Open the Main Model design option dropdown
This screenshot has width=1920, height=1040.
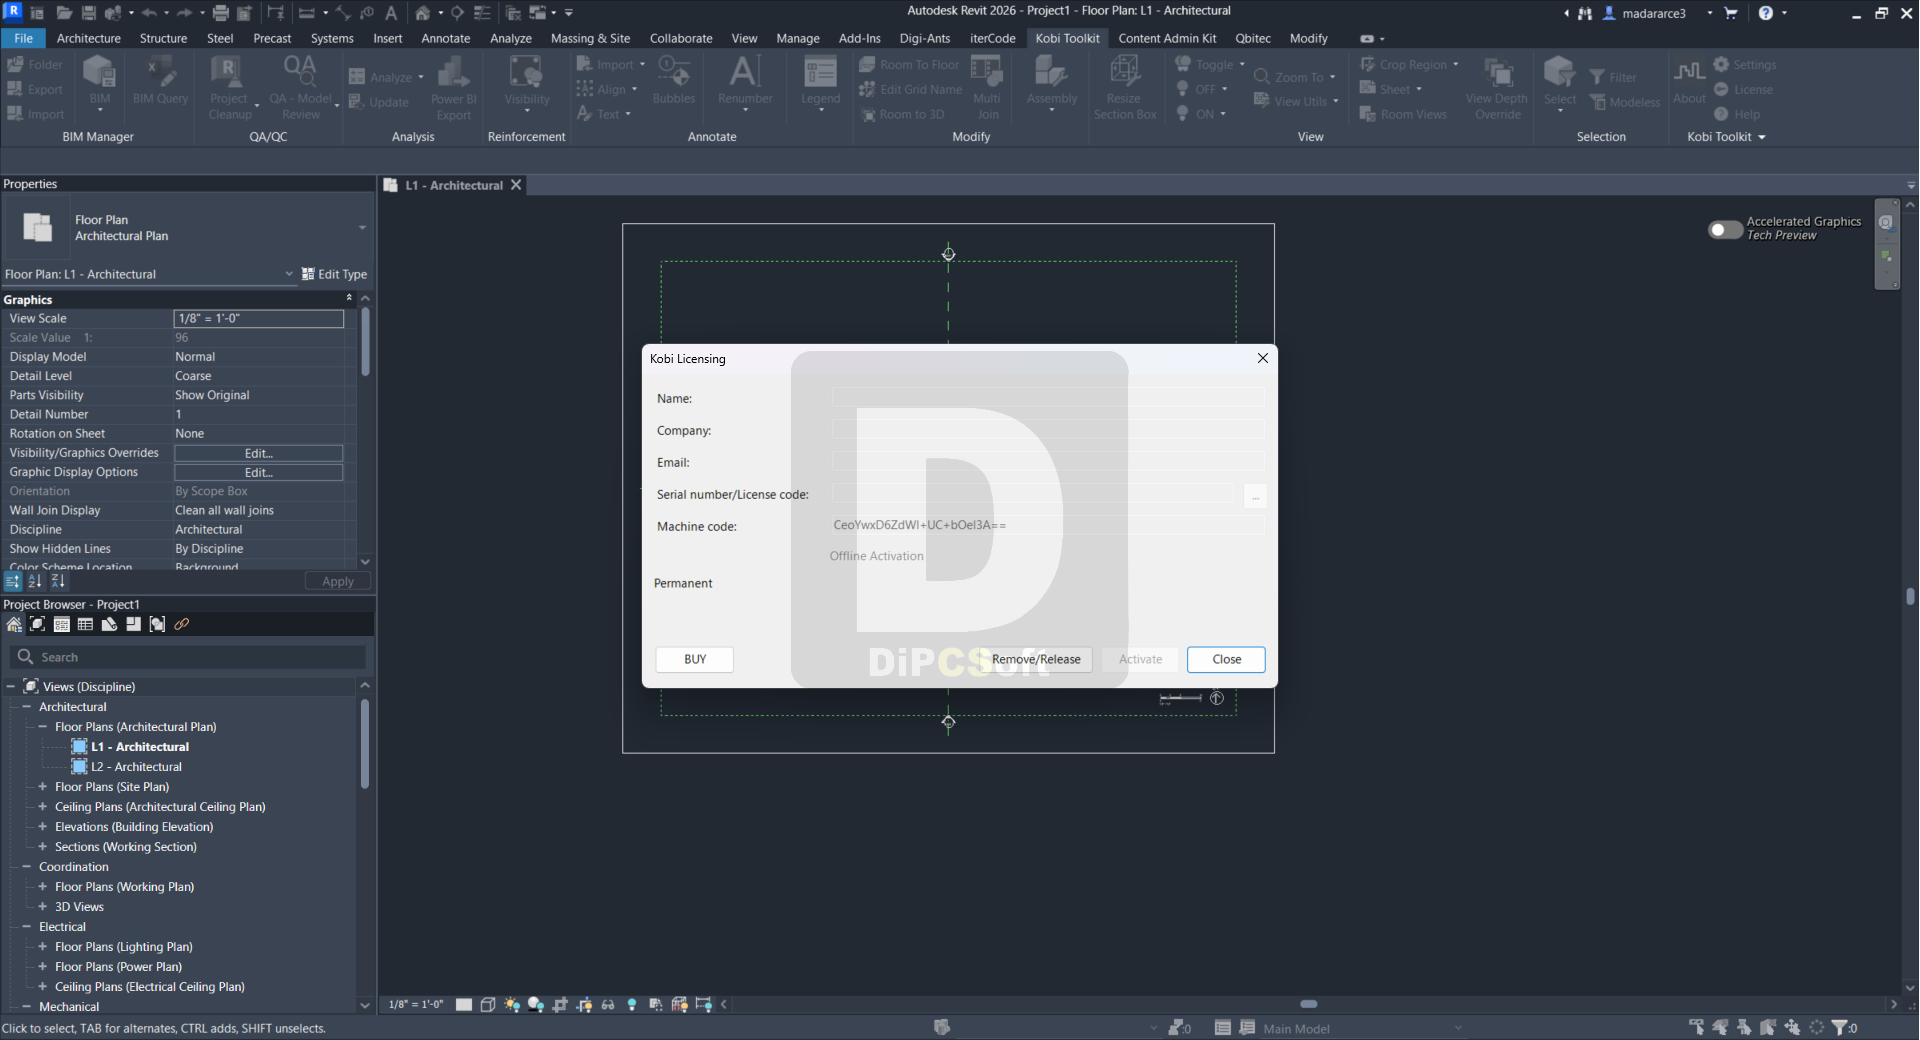point(1458,1028)
